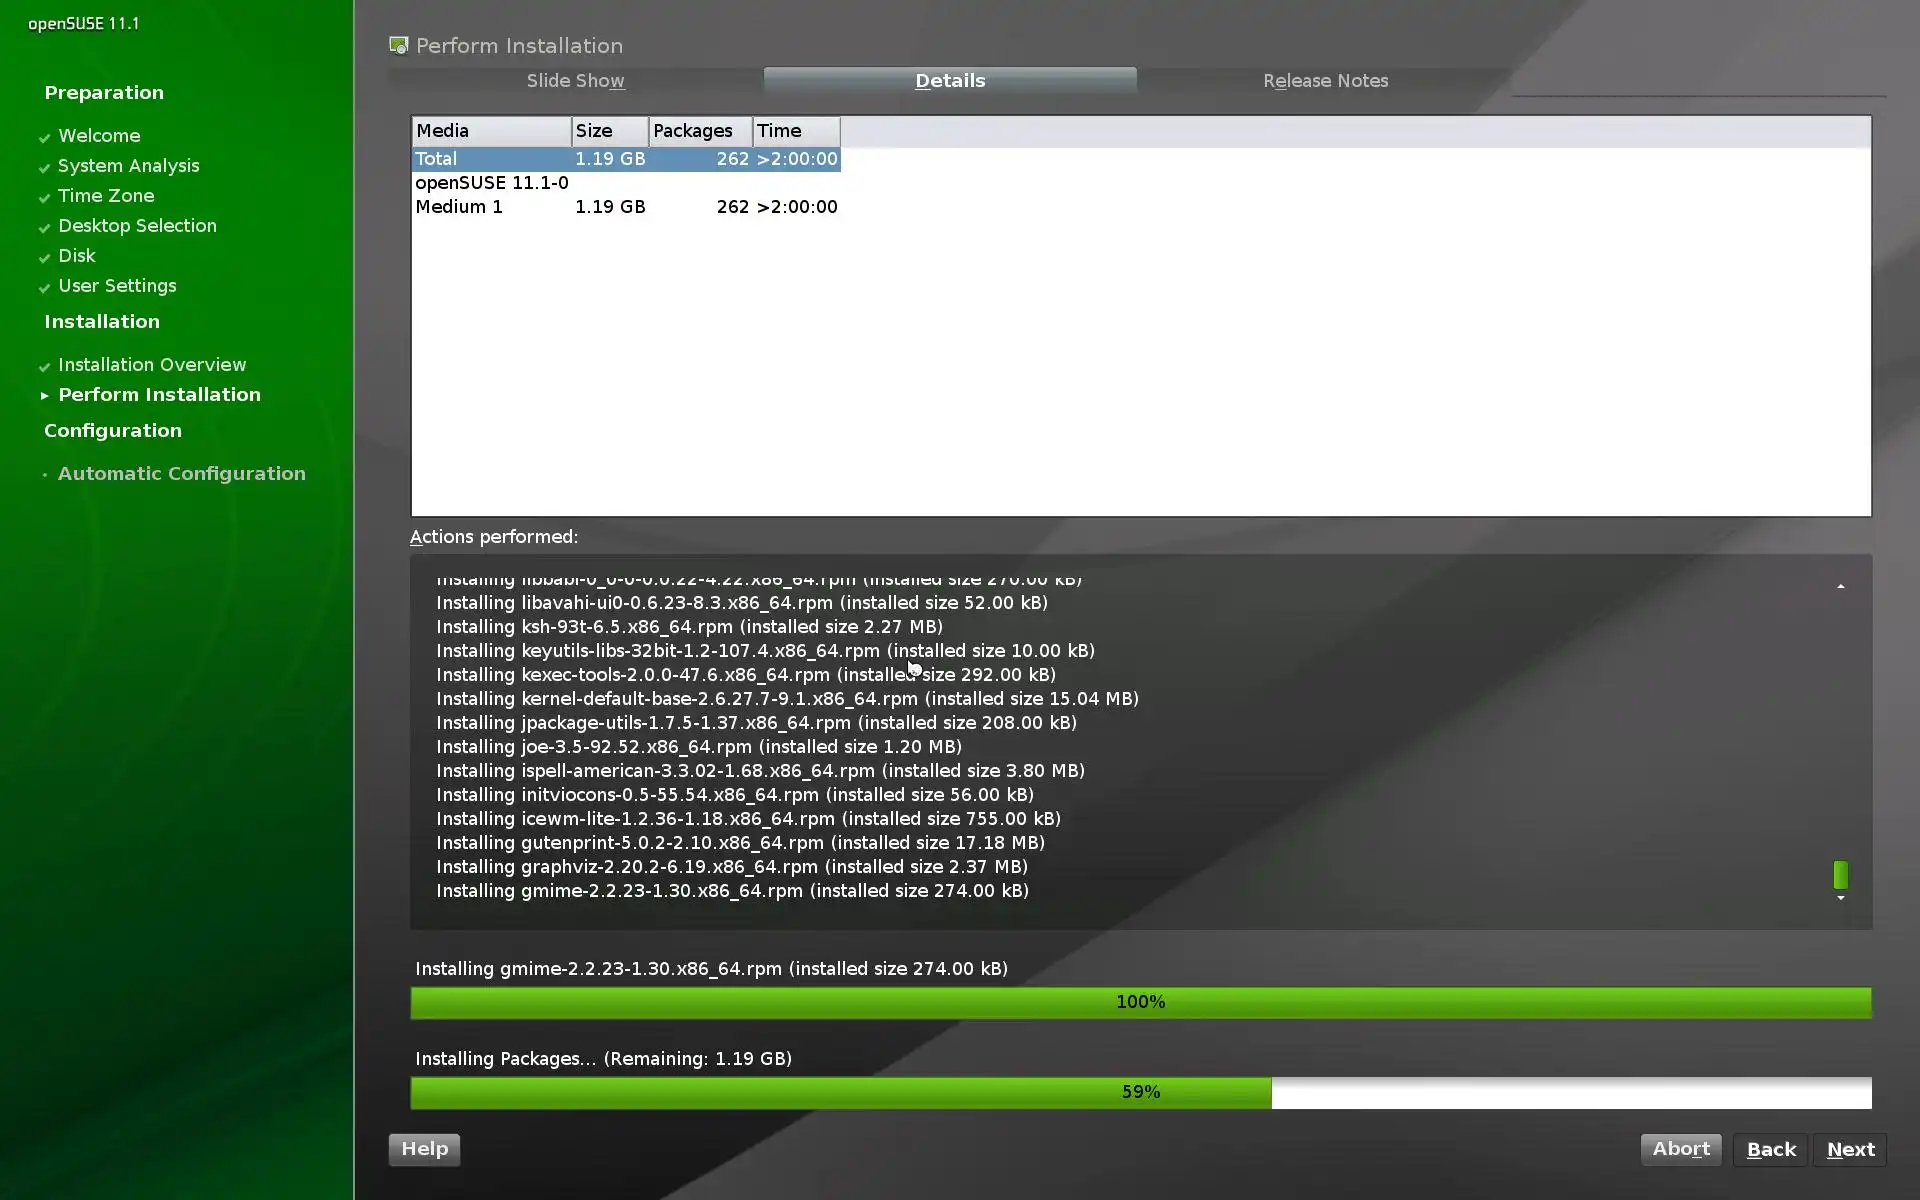1920x1200 pixels.
Task: Click the checkmark beside System Analysis
Action: [x=44, y=167]
